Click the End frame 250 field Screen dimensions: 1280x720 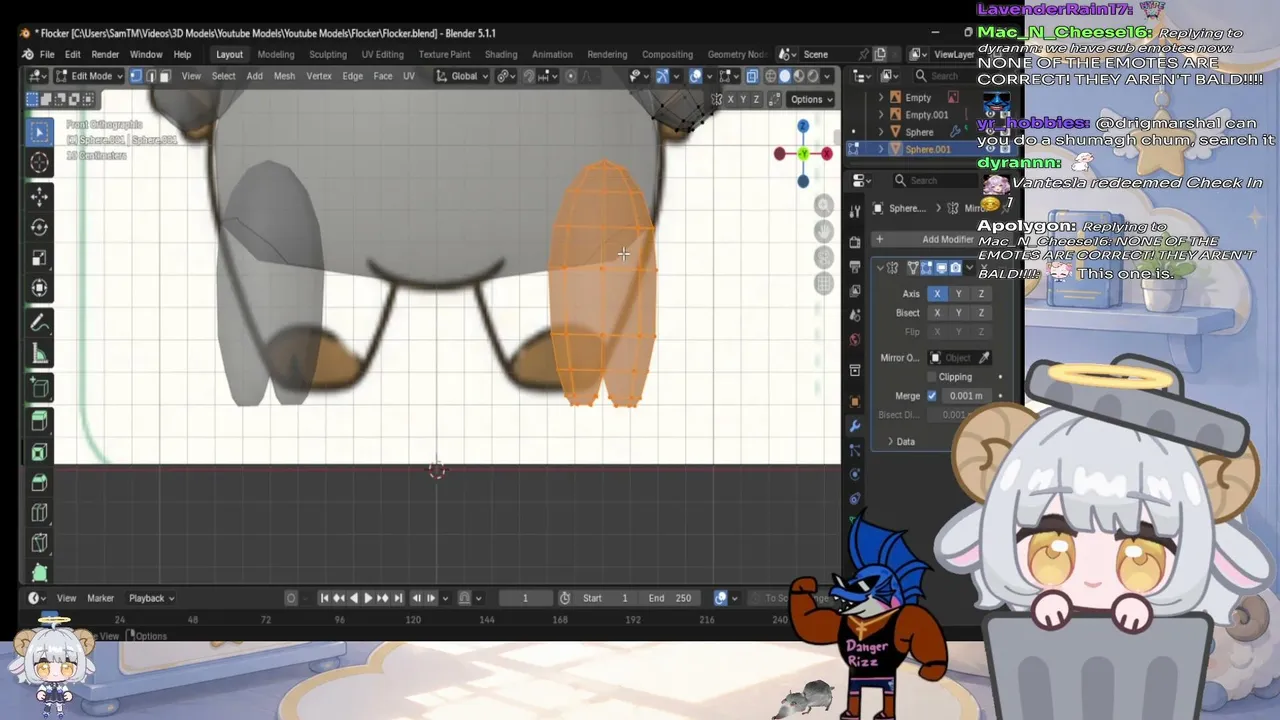click(670, 598)
